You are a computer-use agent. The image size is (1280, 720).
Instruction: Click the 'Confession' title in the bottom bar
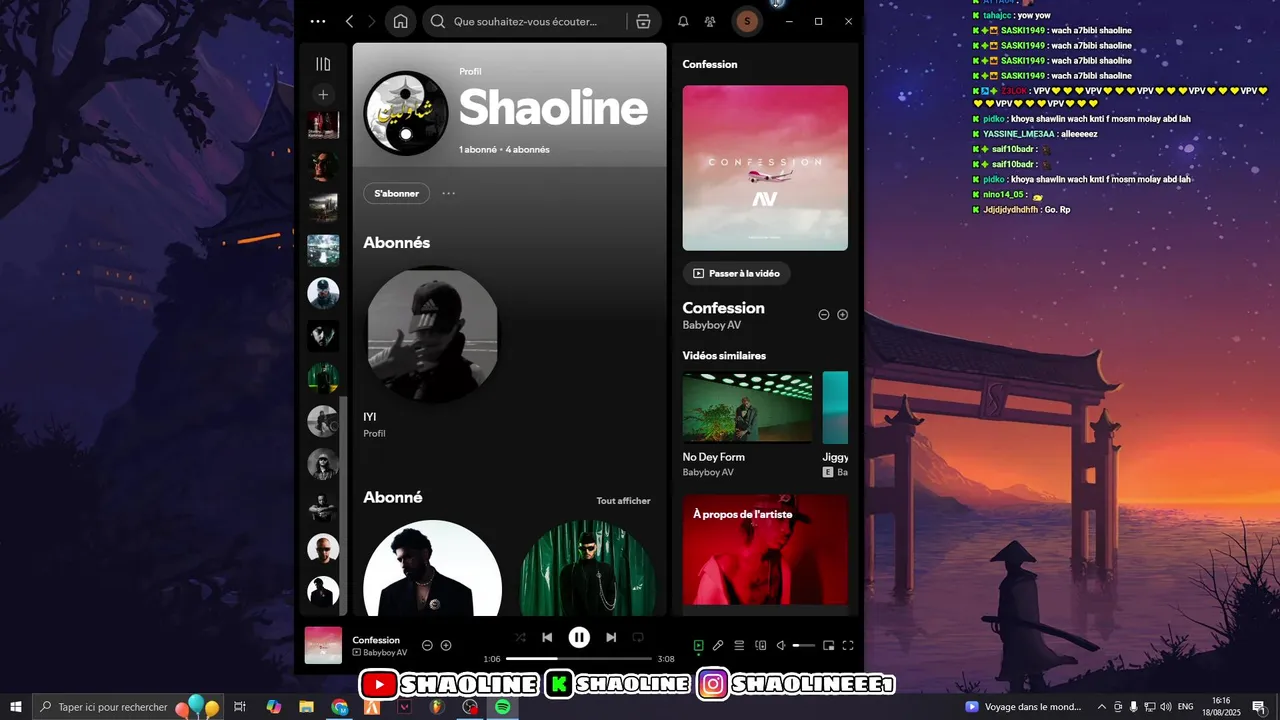pyautogui.click(x=376, y=640)
